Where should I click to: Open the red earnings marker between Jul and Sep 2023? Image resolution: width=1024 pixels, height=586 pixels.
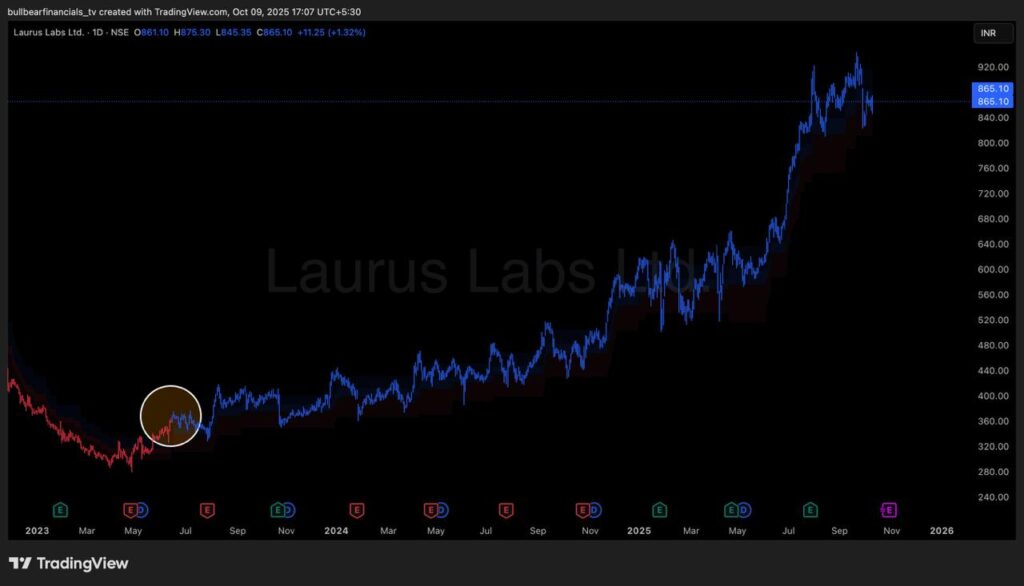tap(207, 510)
